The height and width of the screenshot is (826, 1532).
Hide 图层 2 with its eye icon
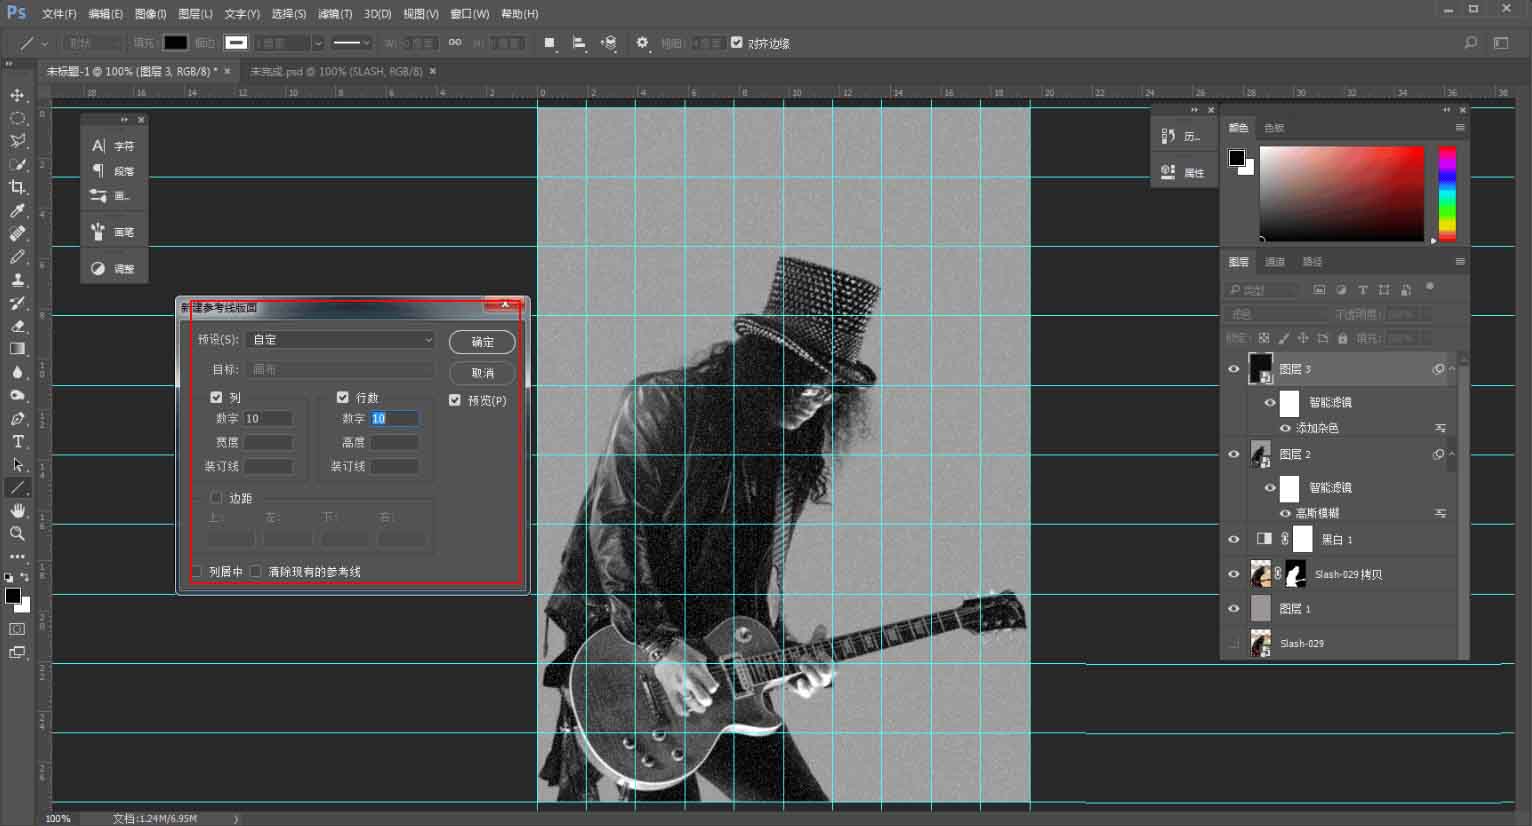click(x=1233, y=454)
